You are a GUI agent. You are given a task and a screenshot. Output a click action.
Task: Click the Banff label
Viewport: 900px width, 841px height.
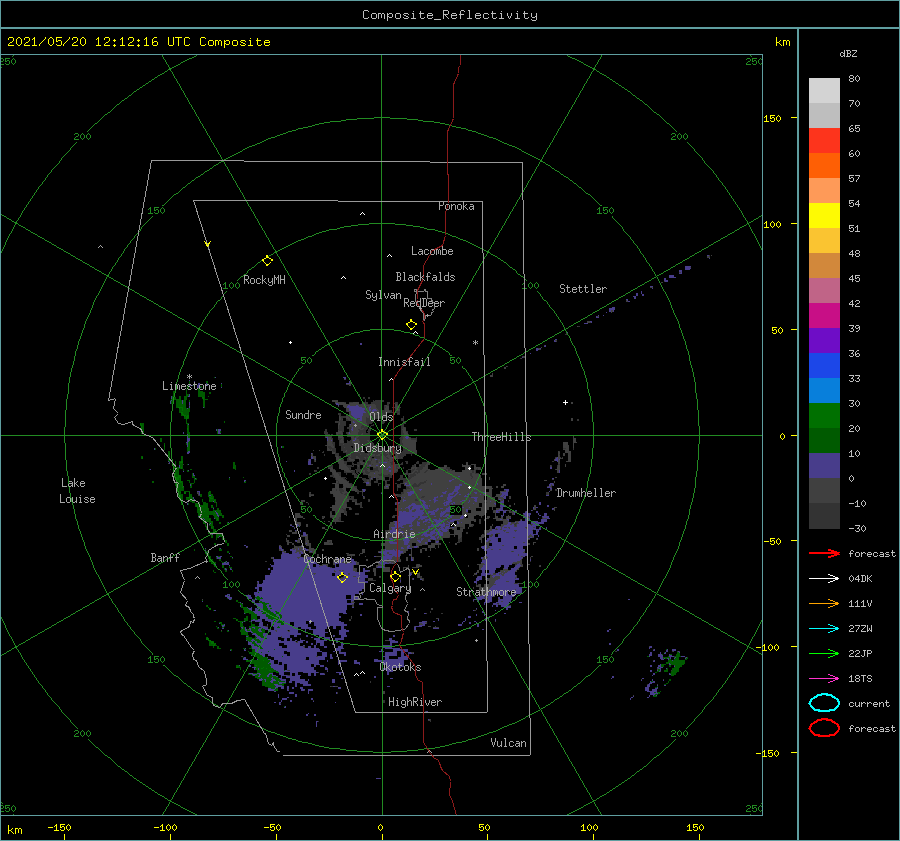pos(165,557)
